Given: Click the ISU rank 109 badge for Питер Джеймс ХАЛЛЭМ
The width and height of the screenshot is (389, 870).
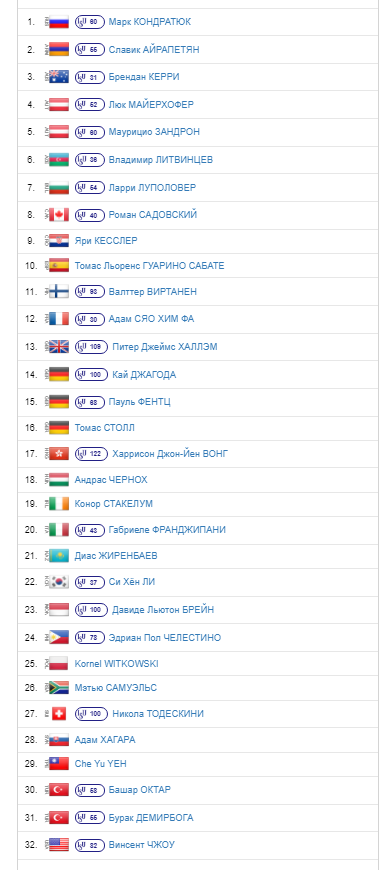Looking at the screenshot, I should (92, 347).
